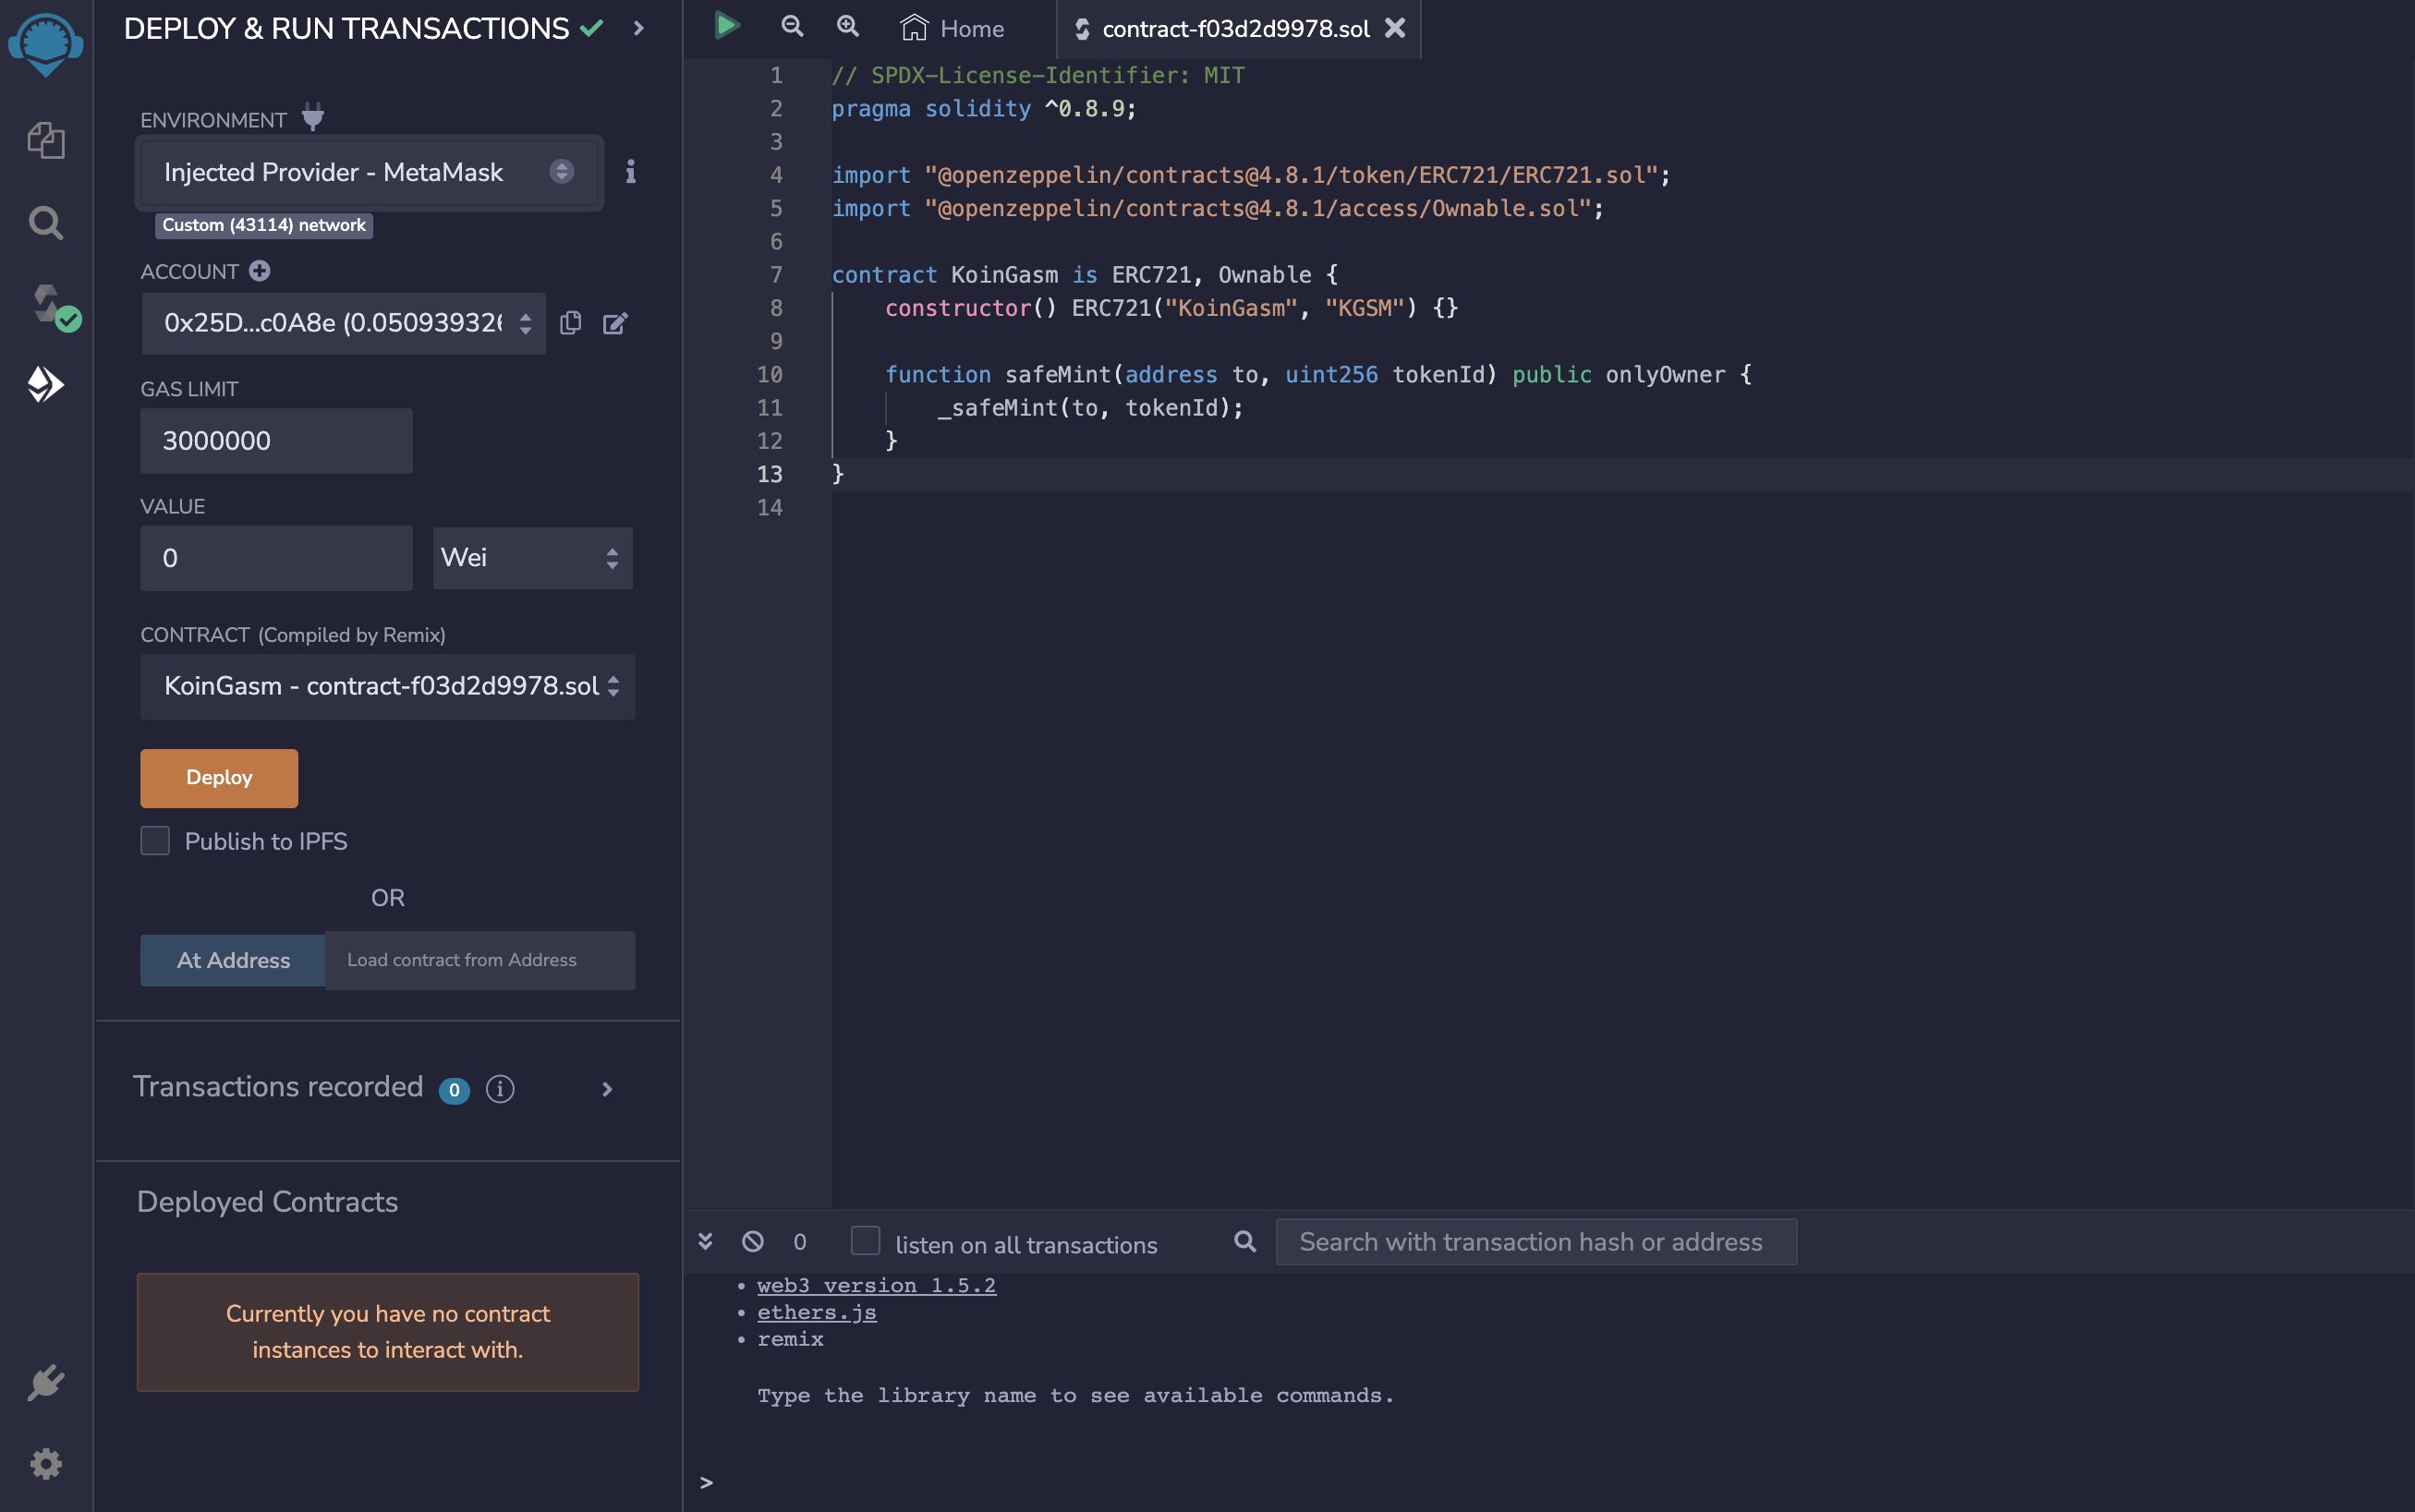Viewport: 2415px width, 1512px height.
Task: Open the Plugin Manager plug icon
Action: [x=46, y=1382]
